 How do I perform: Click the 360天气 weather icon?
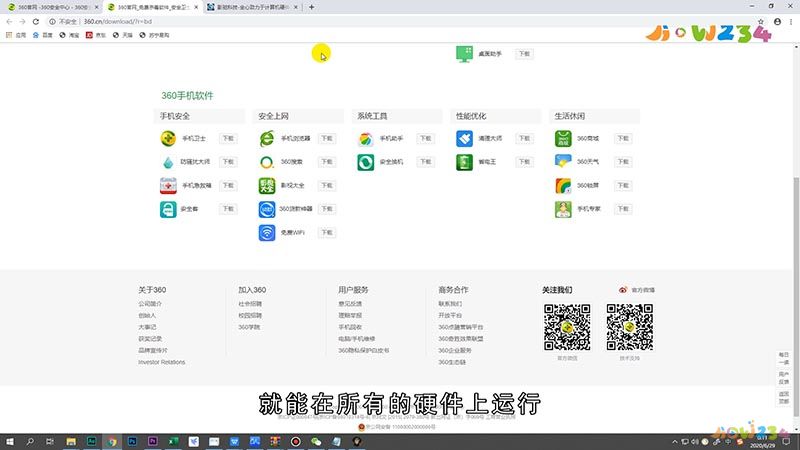click(563, 162)
